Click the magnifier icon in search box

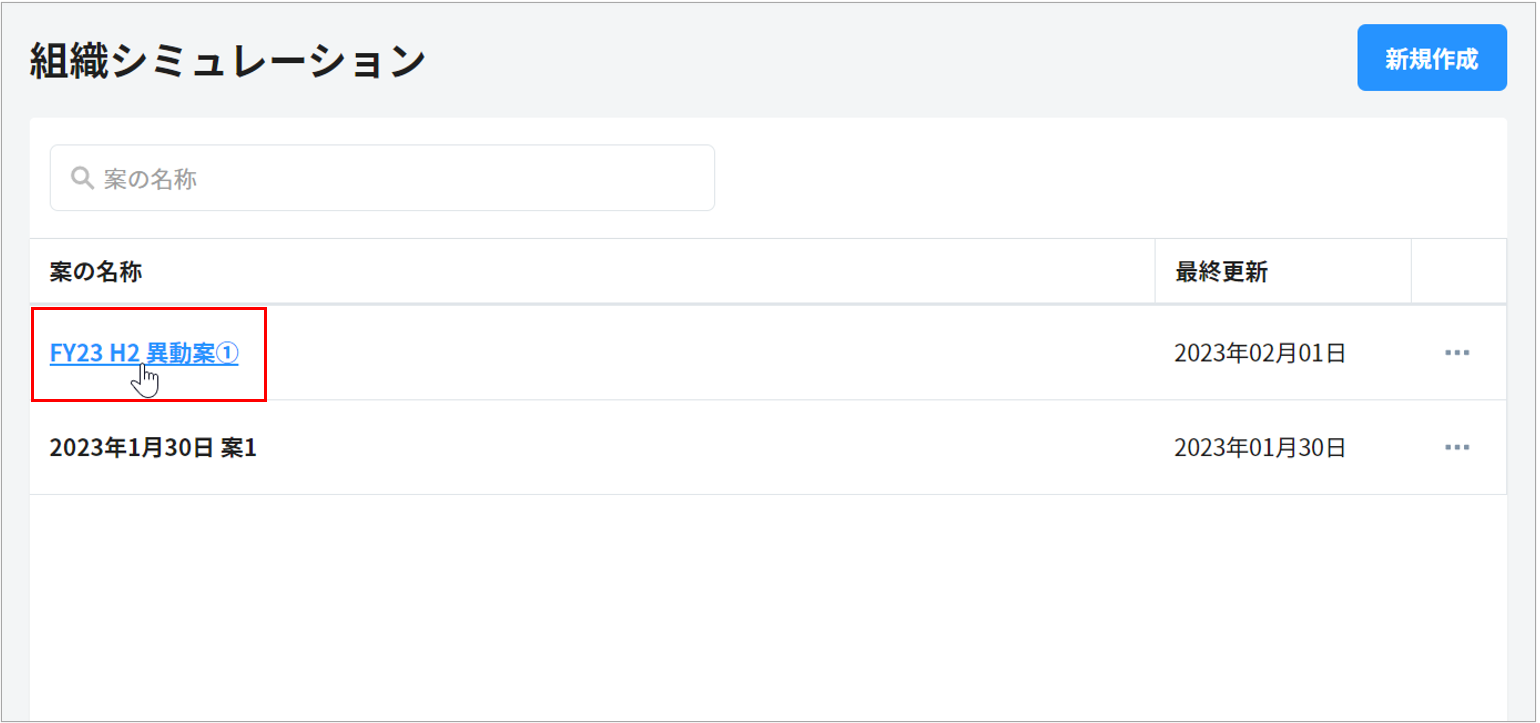coord(82,178)
